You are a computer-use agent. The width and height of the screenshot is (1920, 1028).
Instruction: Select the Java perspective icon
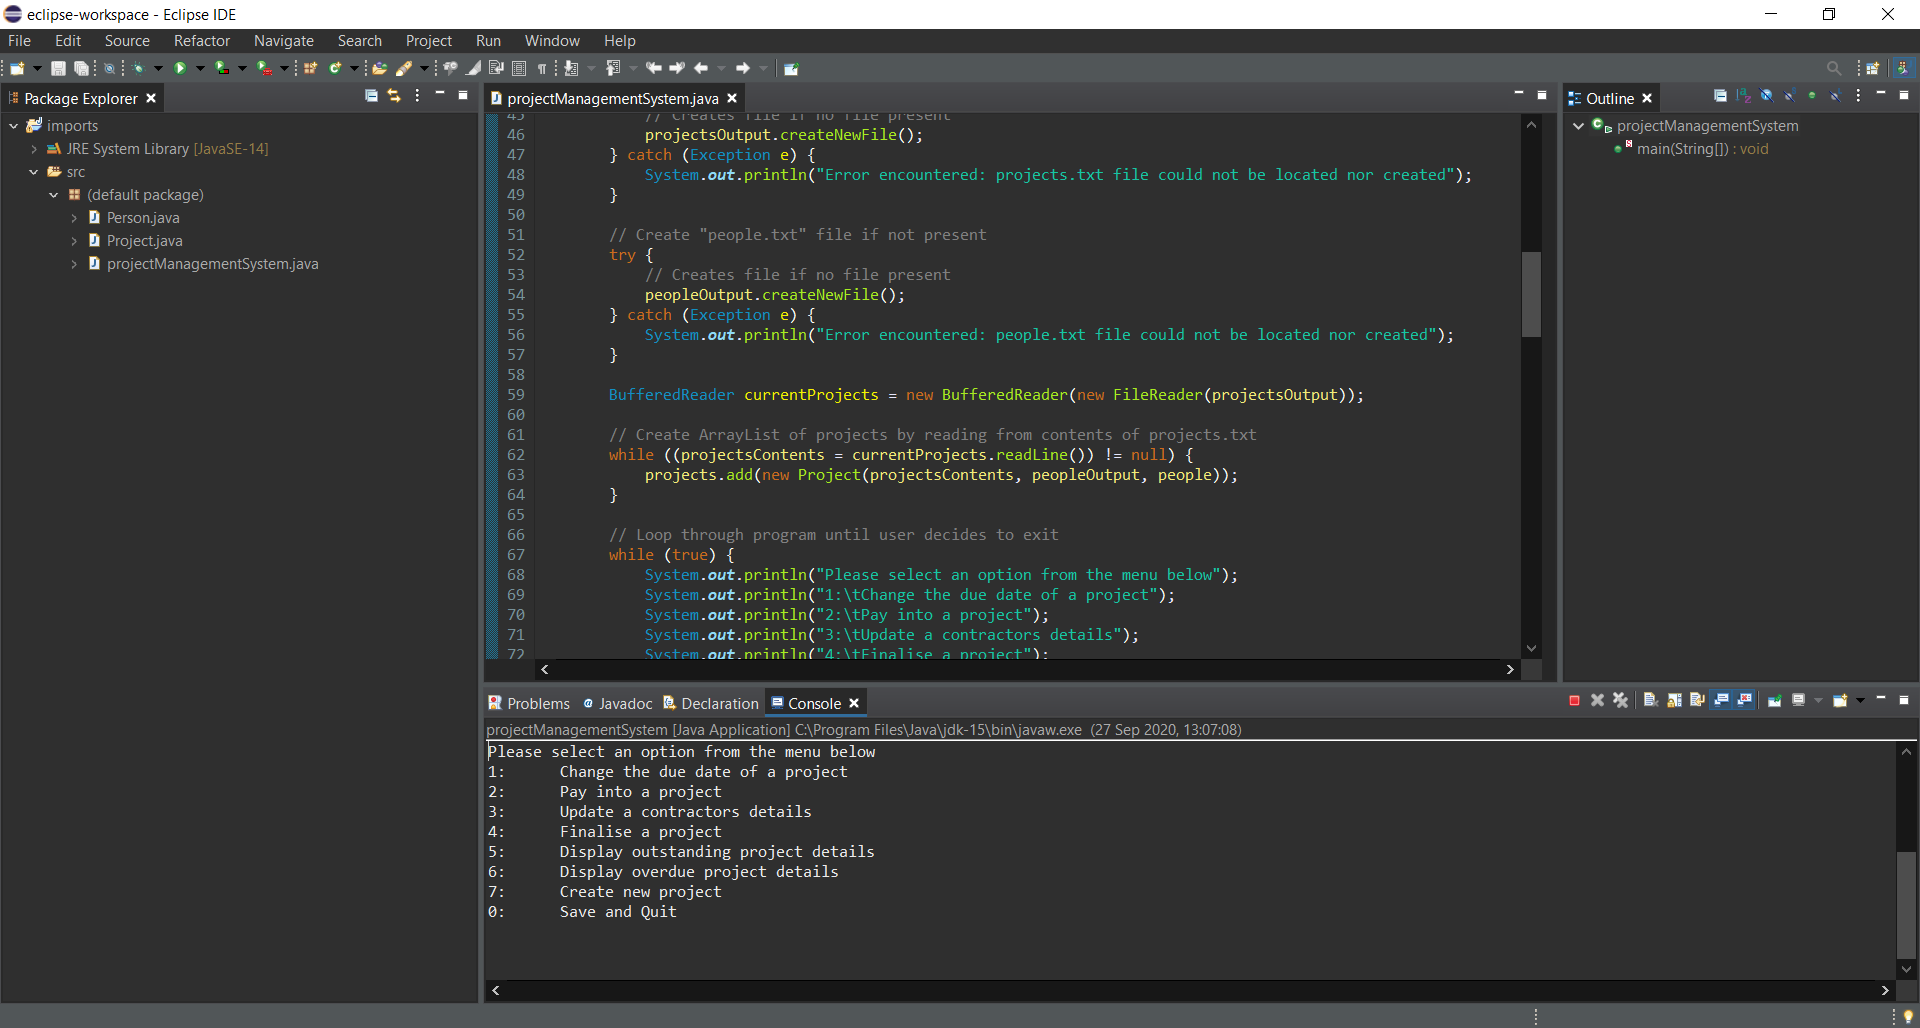[1904, 68]
